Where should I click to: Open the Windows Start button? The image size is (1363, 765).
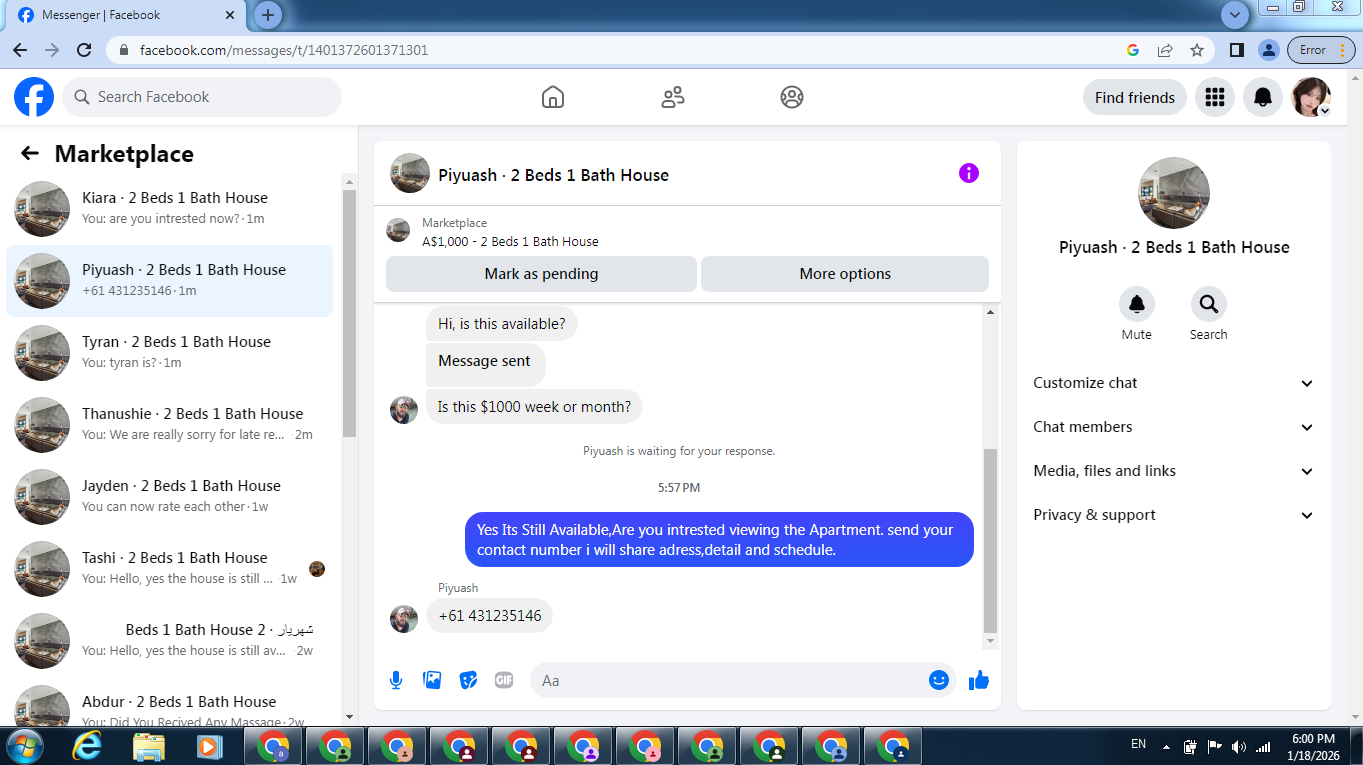pyautogui.click(x=23, y=746)
